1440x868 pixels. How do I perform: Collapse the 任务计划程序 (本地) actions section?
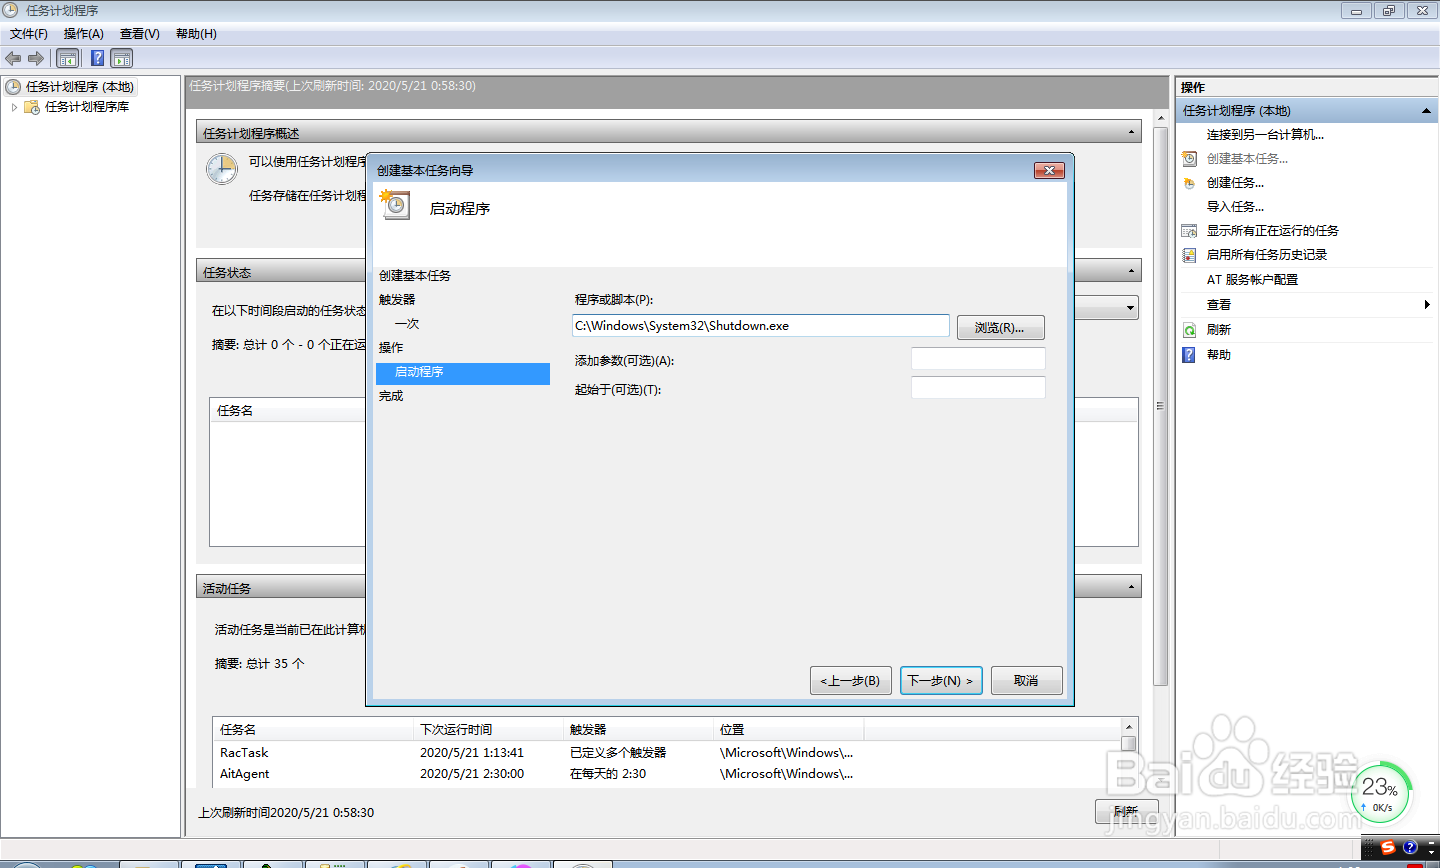tap(1428, 110)
